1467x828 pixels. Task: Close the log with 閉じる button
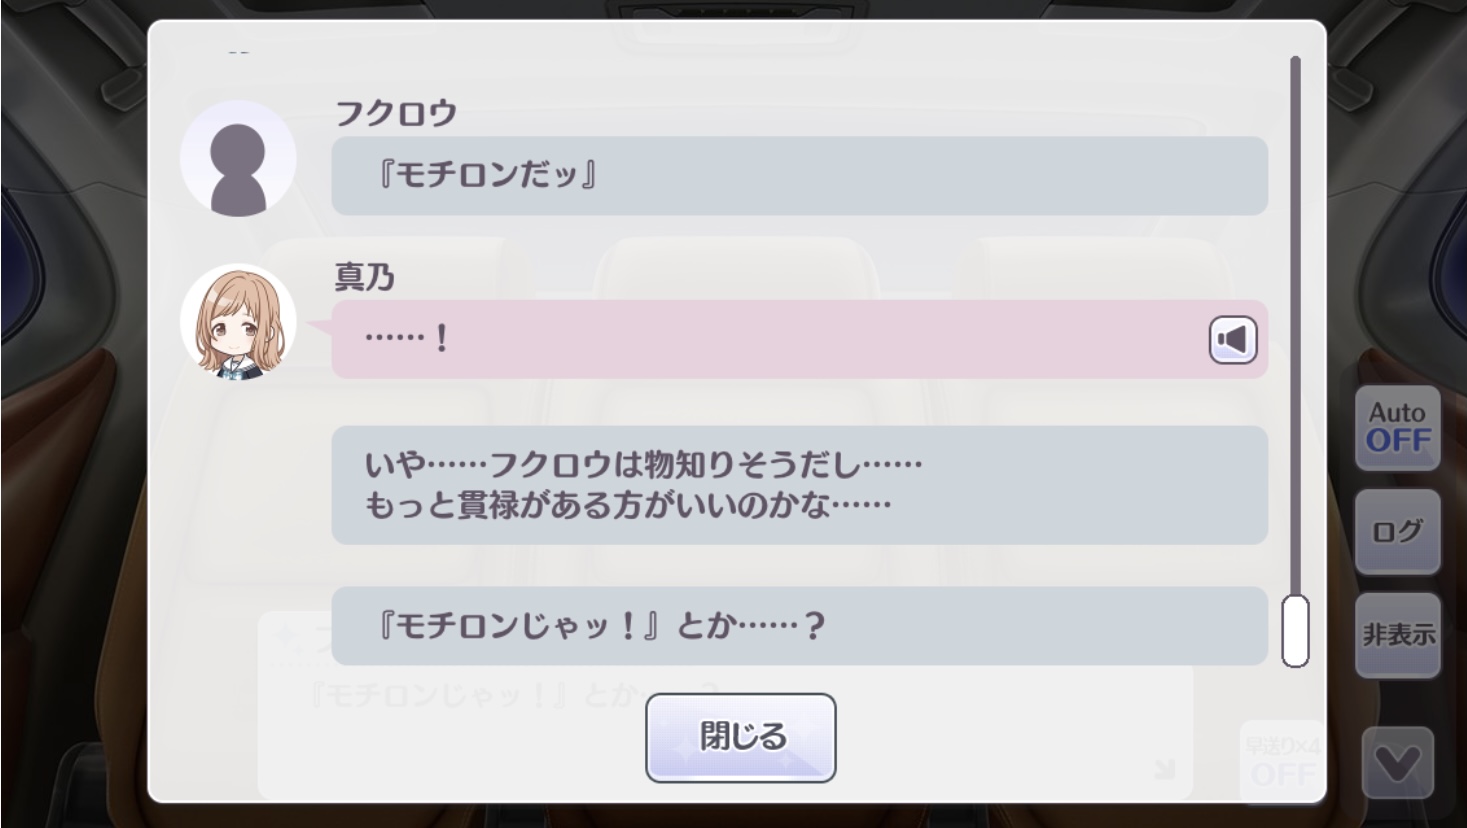click(x=740, y=738)
